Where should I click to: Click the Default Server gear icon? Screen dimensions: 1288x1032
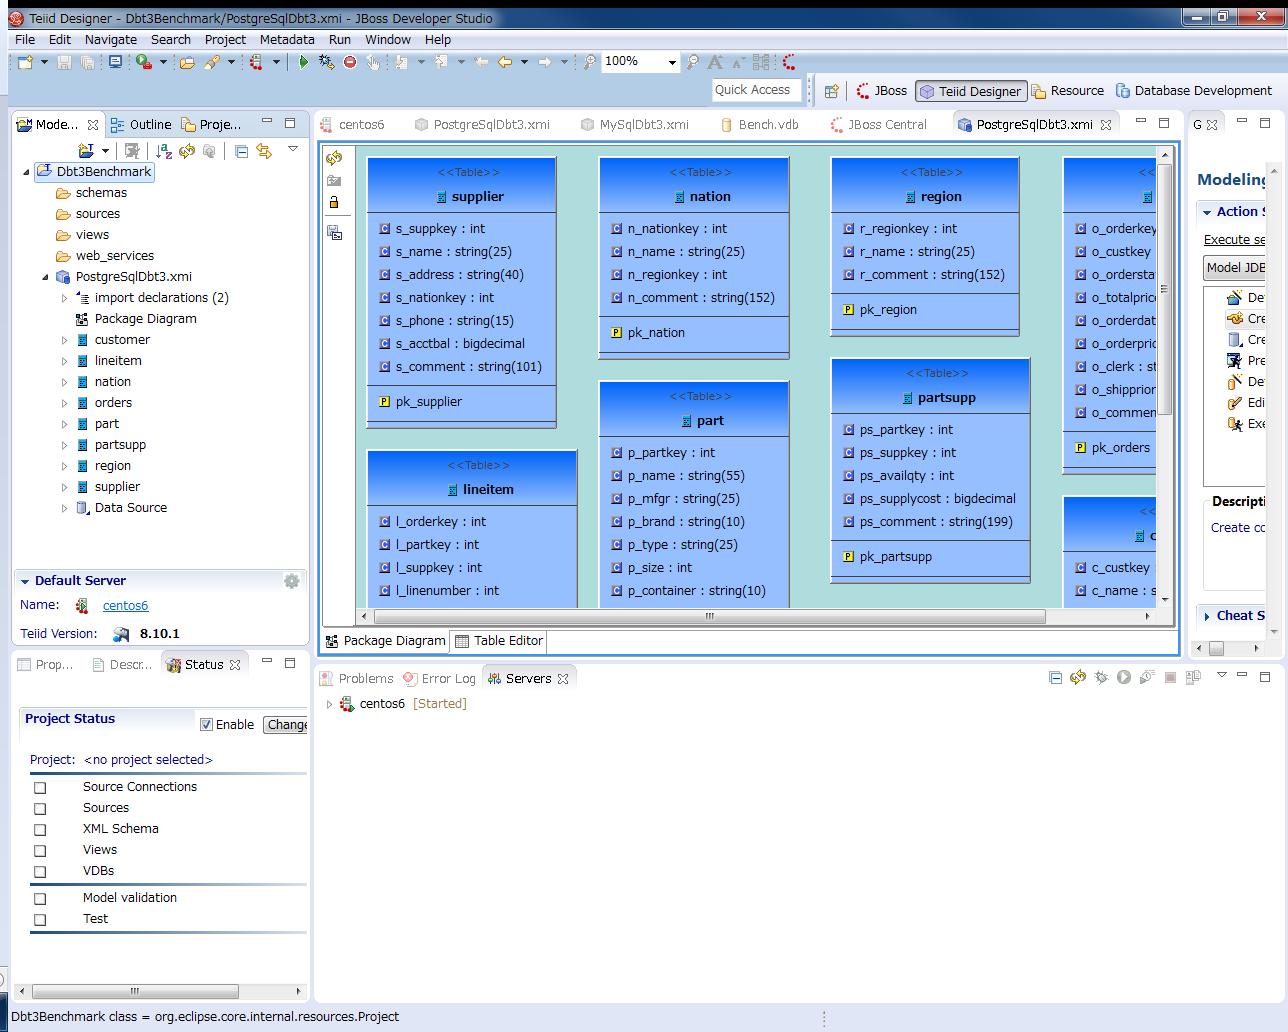pos(291,581)
